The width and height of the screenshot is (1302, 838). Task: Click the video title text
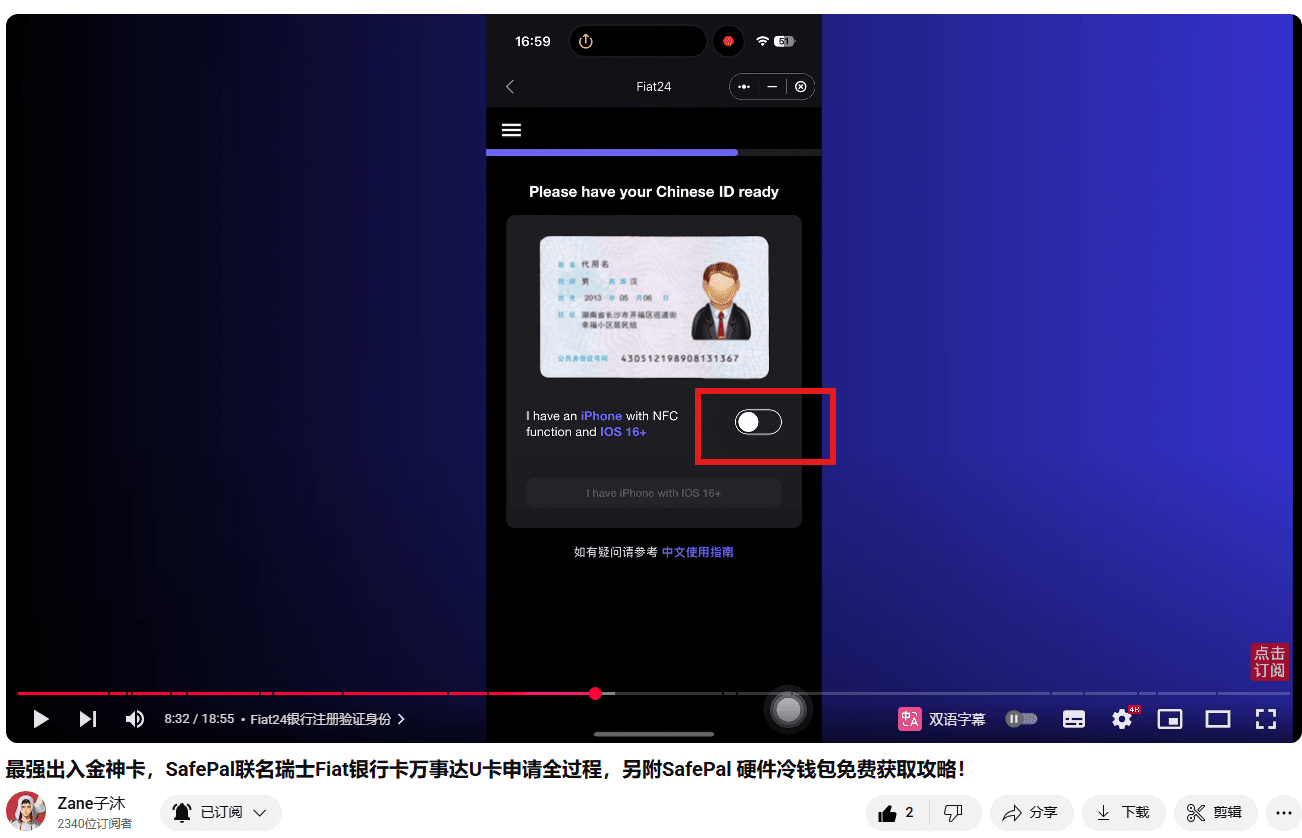point(486,769)
